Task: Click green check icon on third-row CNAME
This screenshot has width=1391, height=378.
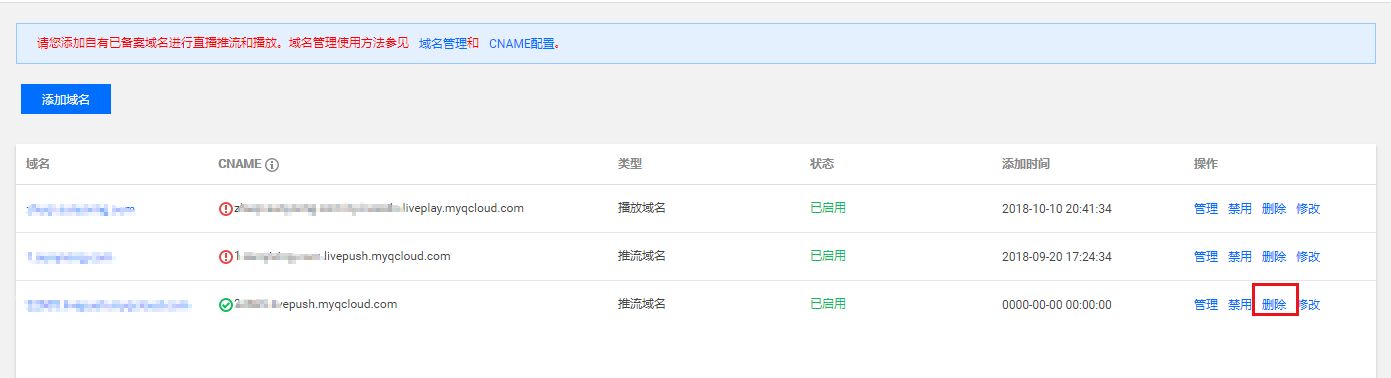Action: (225, 305)
